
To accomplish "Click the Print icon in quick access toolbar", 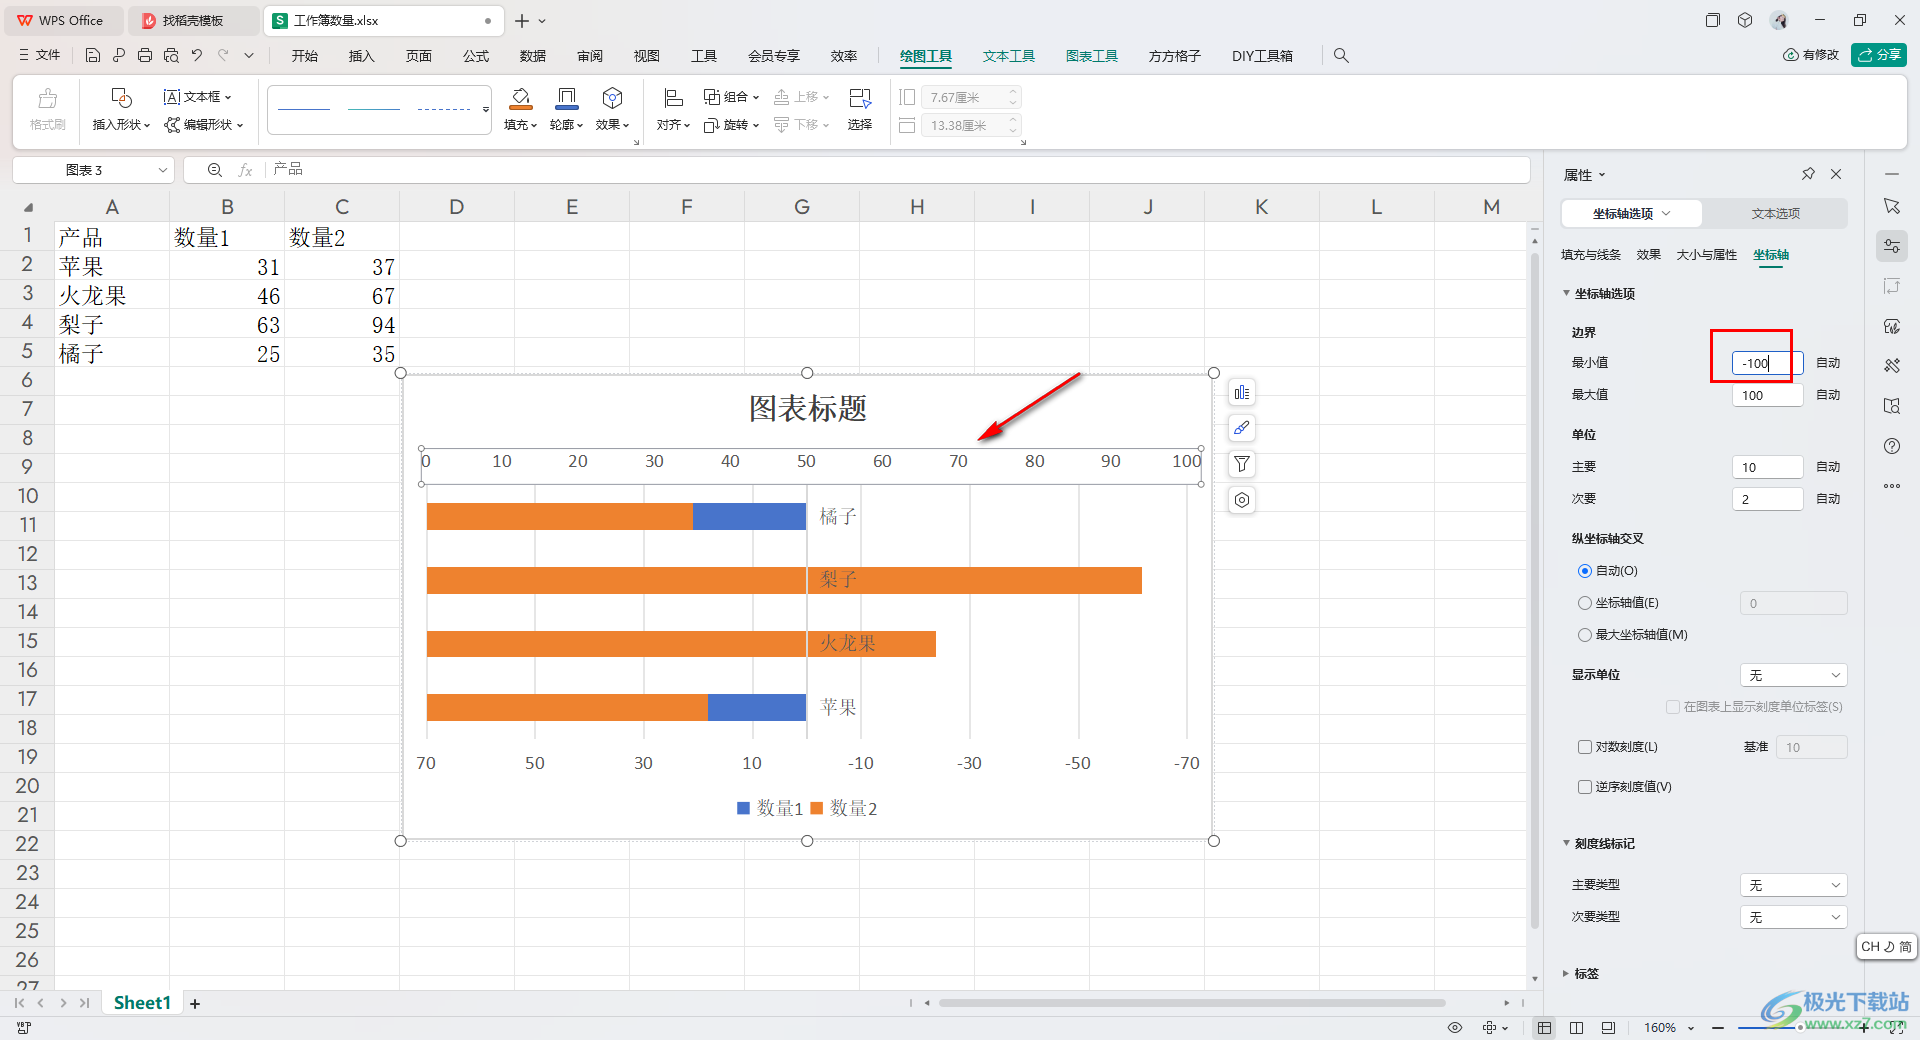I will pyautogui.click(x=145, y=55).
